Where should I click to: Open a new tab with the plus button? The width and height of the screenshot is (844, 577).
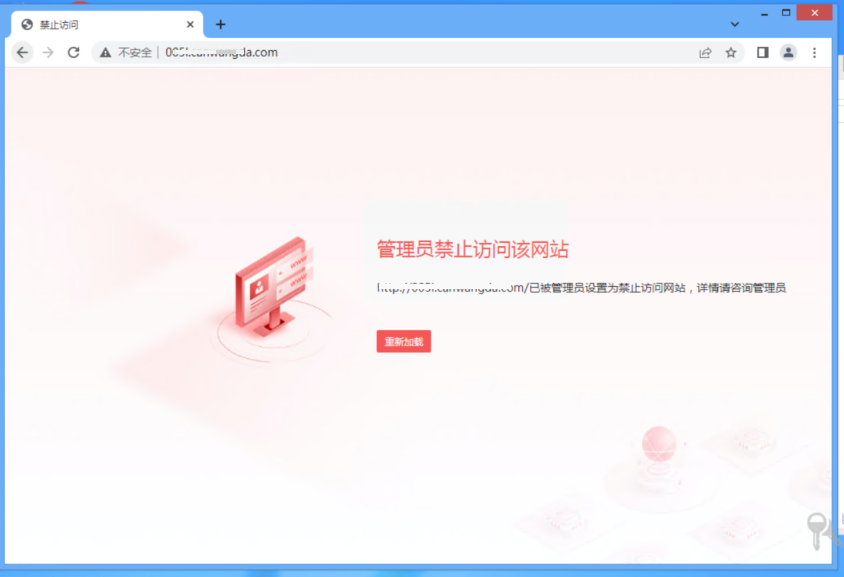point(221,24)
